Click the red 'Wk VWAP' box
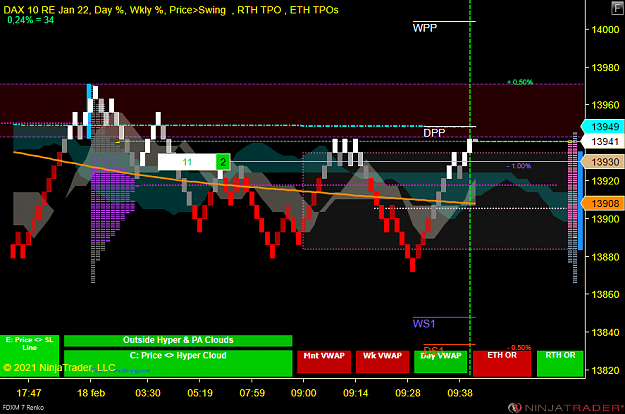The height and width of the screenshot is (414, 625). tap(382, 362)
